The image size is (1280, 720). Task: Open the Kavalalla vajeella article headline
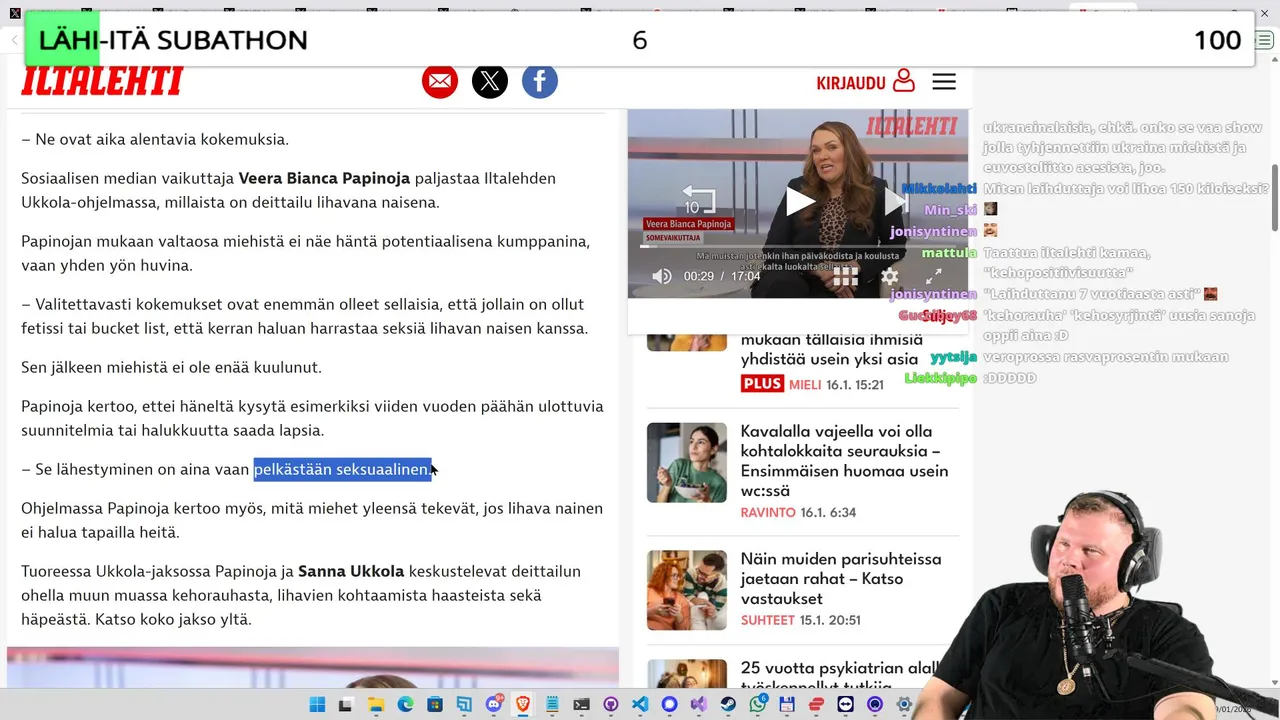(x=844, y=461)
